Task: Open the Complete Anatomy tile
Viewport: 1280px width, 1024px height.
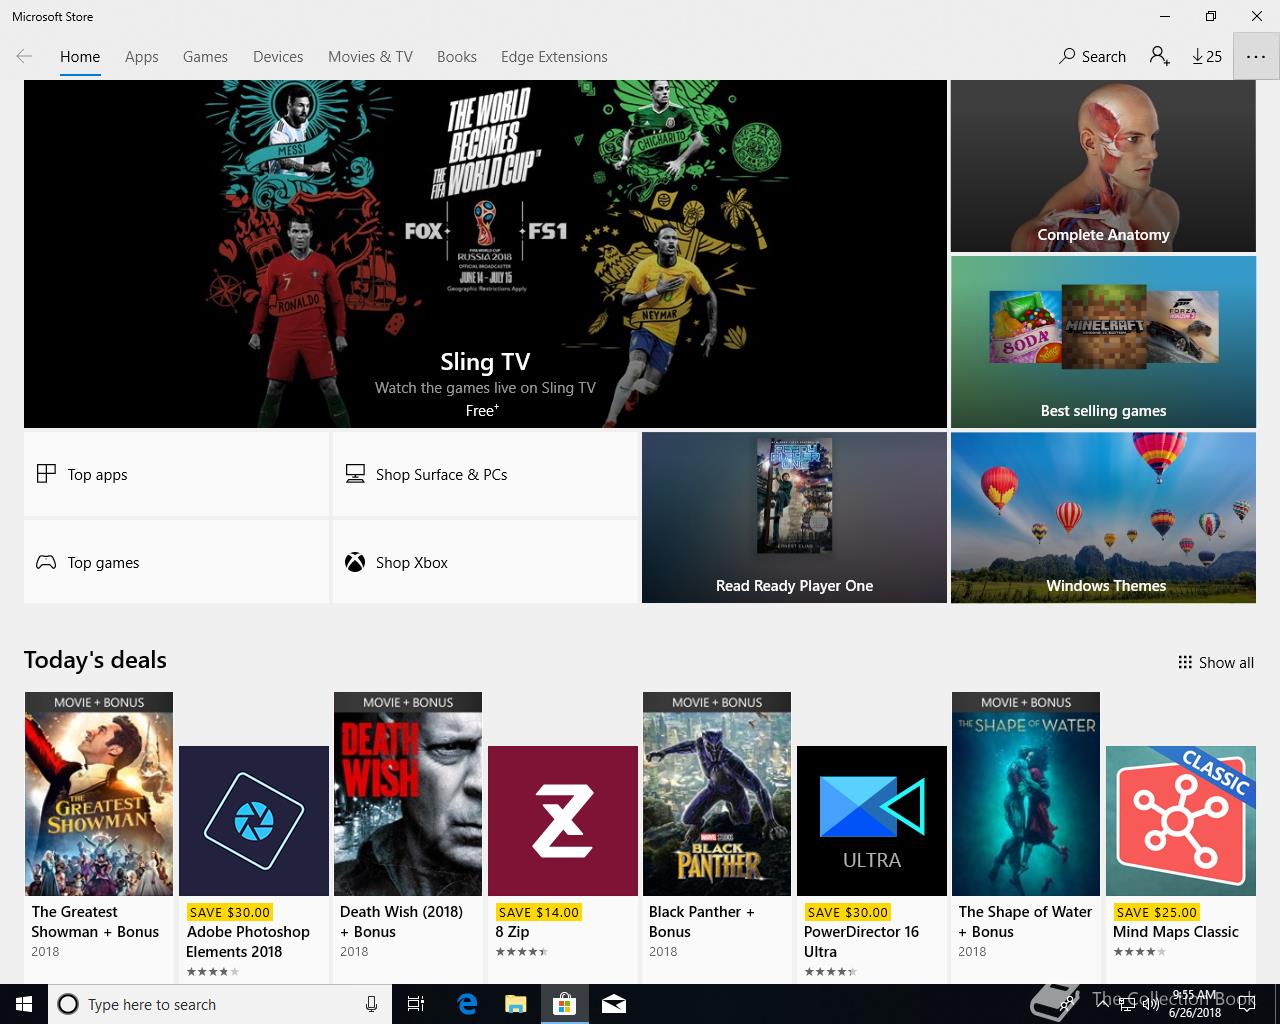Action: tap(1103, 166)
